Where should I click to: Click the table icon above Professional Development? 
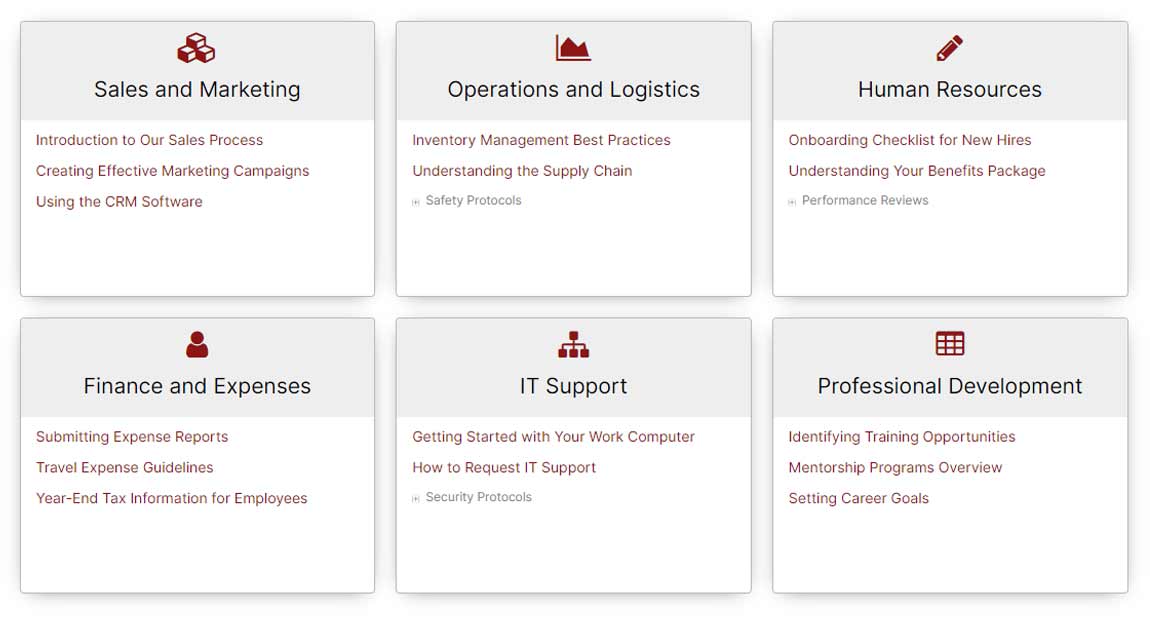point(949,344)
